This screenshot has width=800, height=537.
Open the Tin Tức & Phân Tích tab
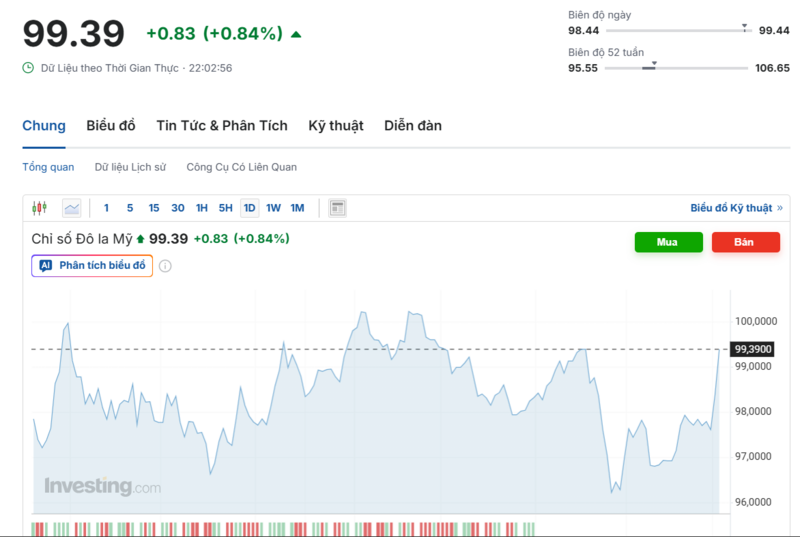222,126
